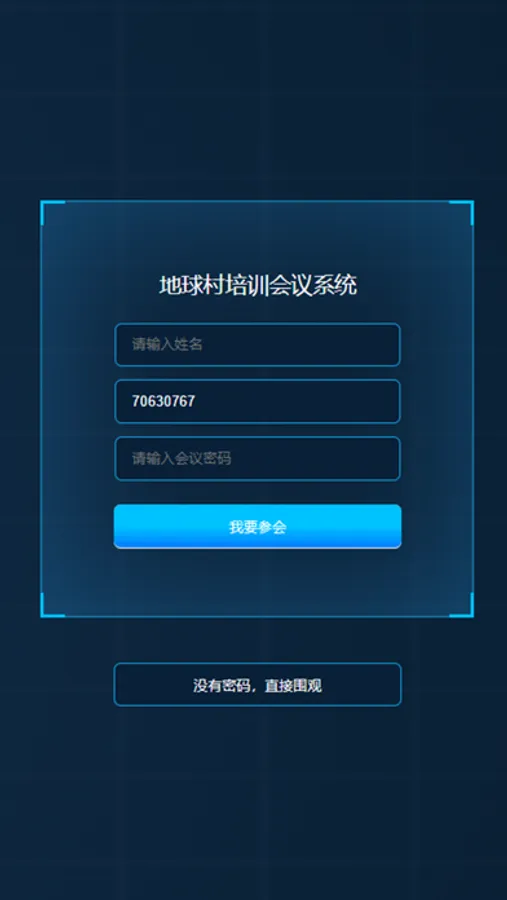Click the bottom-right corner bracket of login panel

coord(462,606)
